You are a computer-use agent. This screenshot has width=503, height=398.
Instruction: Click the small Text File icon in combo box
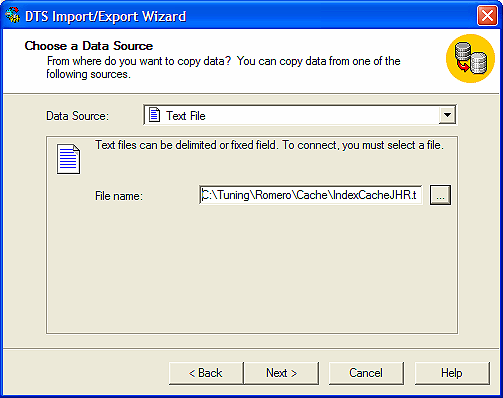pyautogui.click(x=154, y=115)
